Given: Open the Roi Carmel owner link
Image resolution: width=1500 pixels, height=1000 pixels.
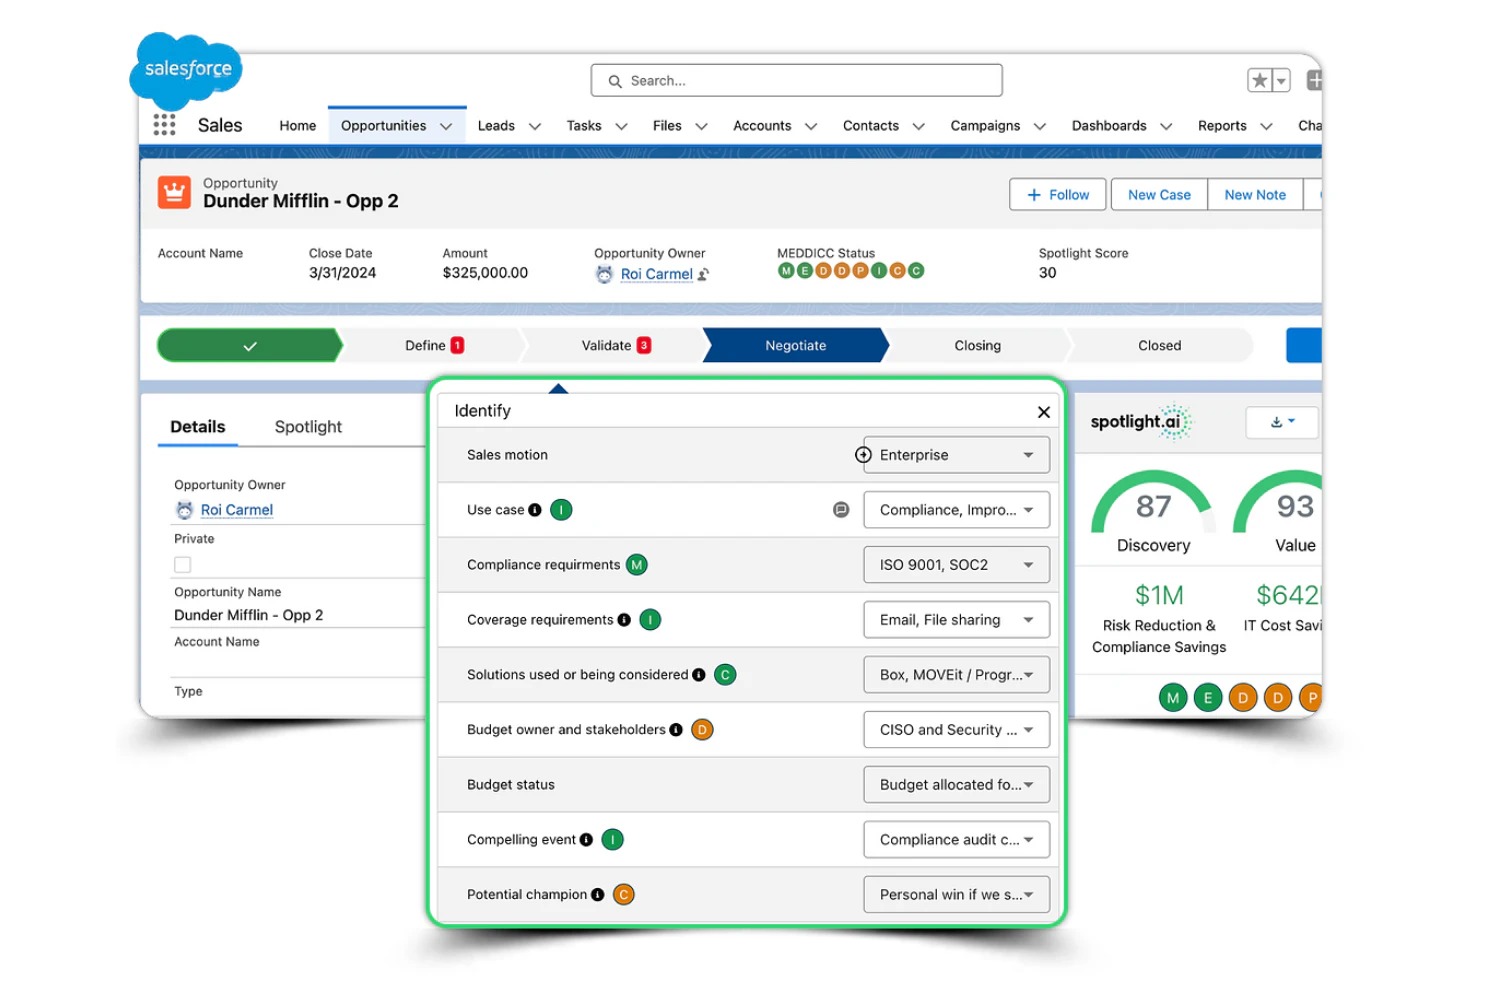Looking at the screenshot, I should (655, 274).
